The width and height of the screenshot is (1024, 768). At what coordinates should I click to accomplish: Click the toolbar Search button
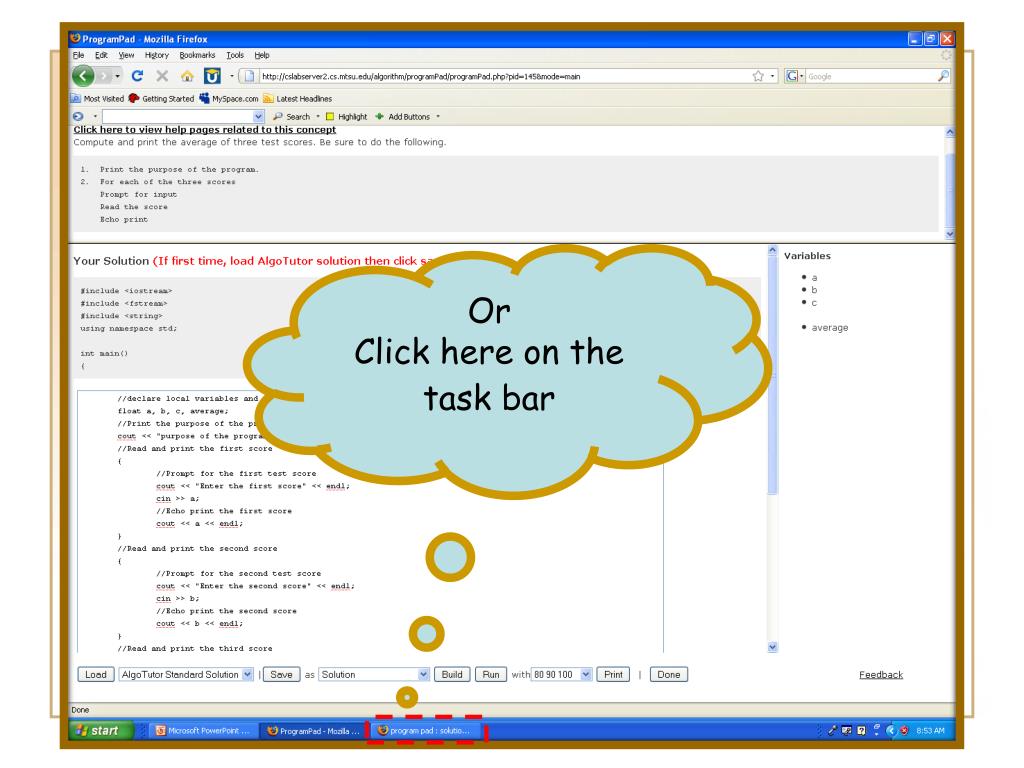(292, 117)
